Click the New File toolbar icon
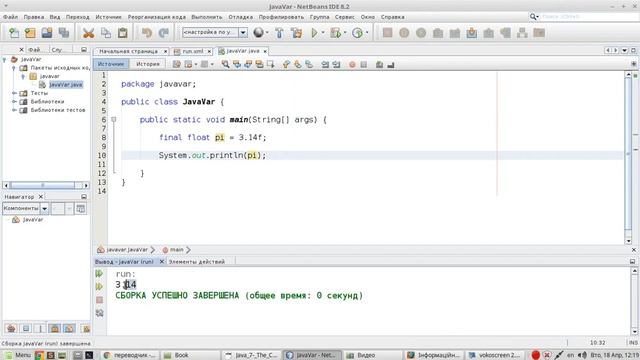This screenshot has height=360, width=640. [13, 33]
